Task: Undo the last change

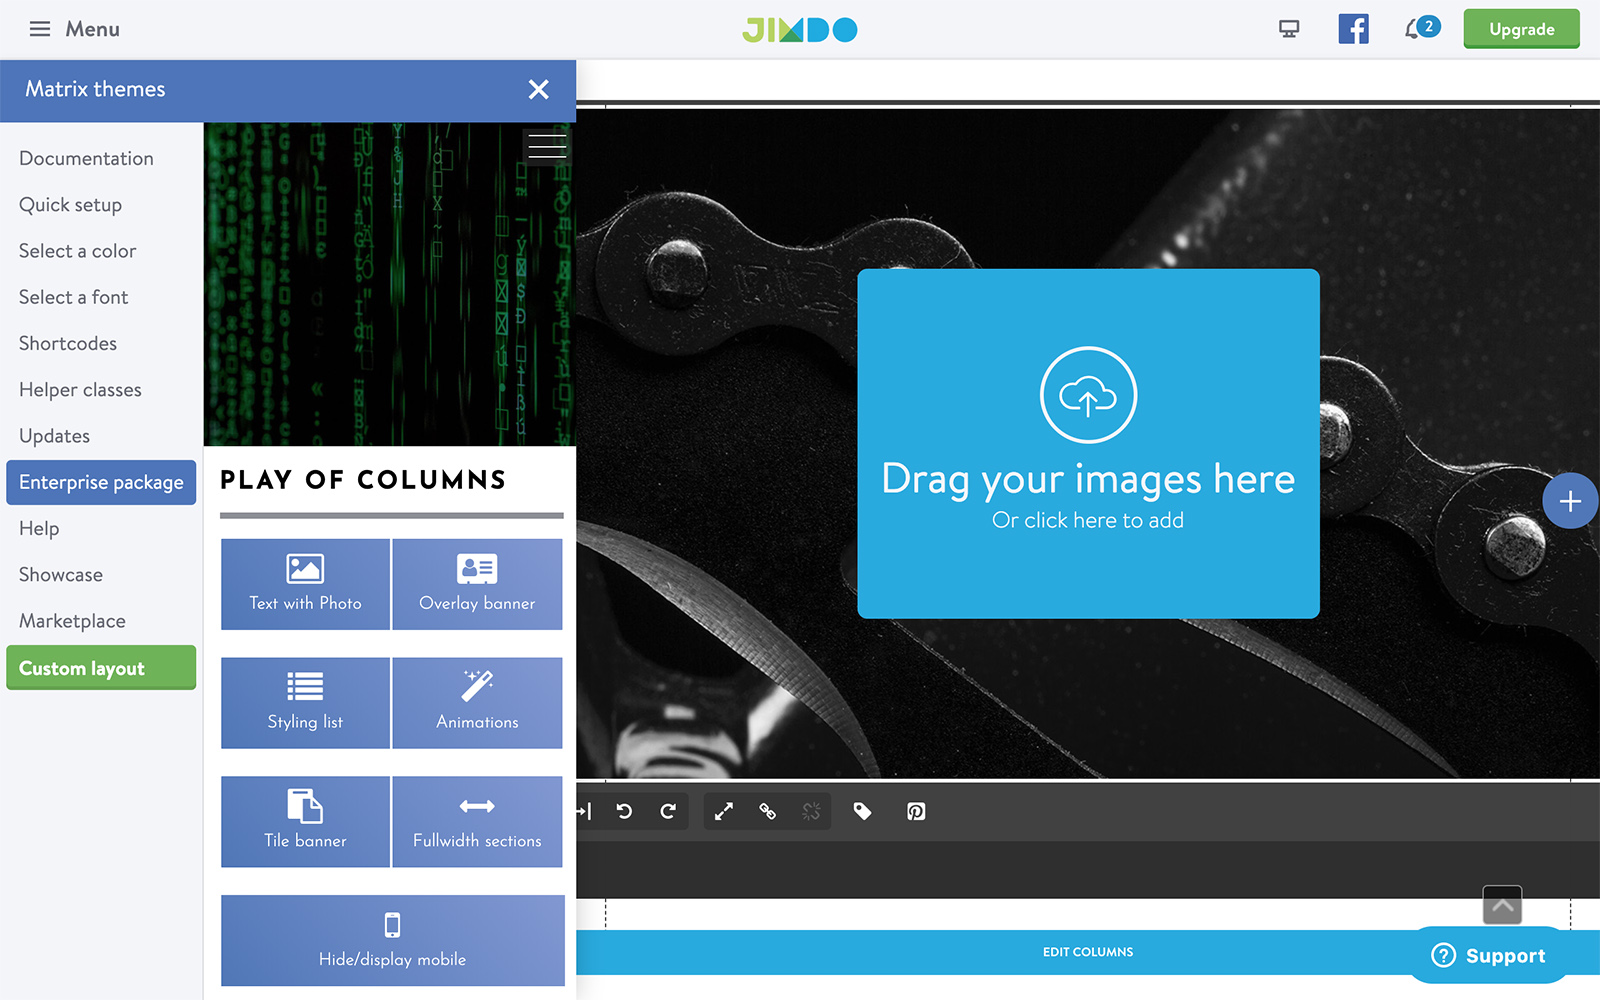Action: 624,811
